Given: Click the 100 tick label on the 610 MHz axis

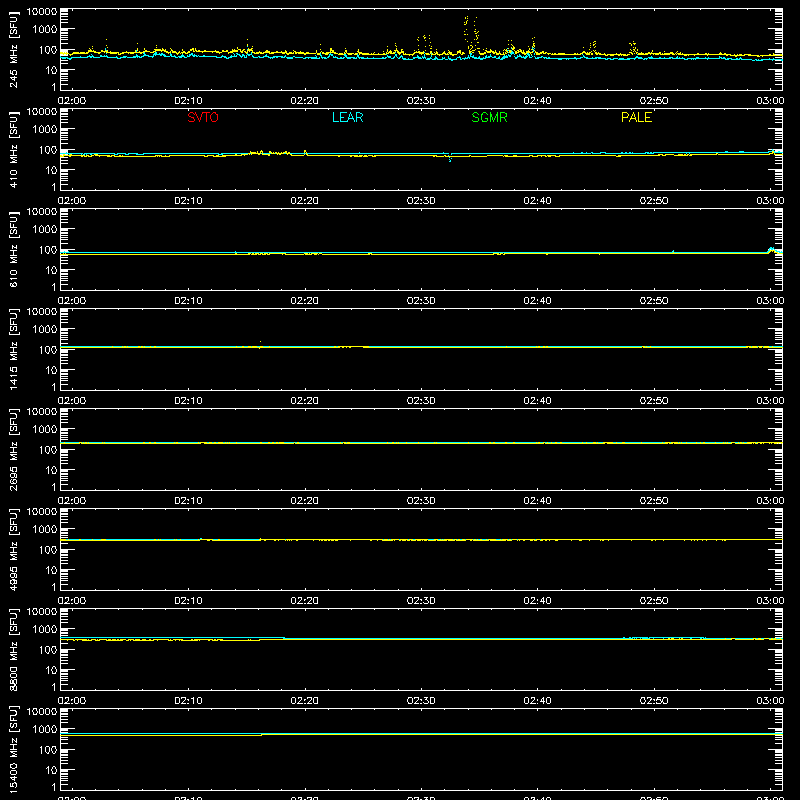Looking at the screenshot, I should [48, 250].
